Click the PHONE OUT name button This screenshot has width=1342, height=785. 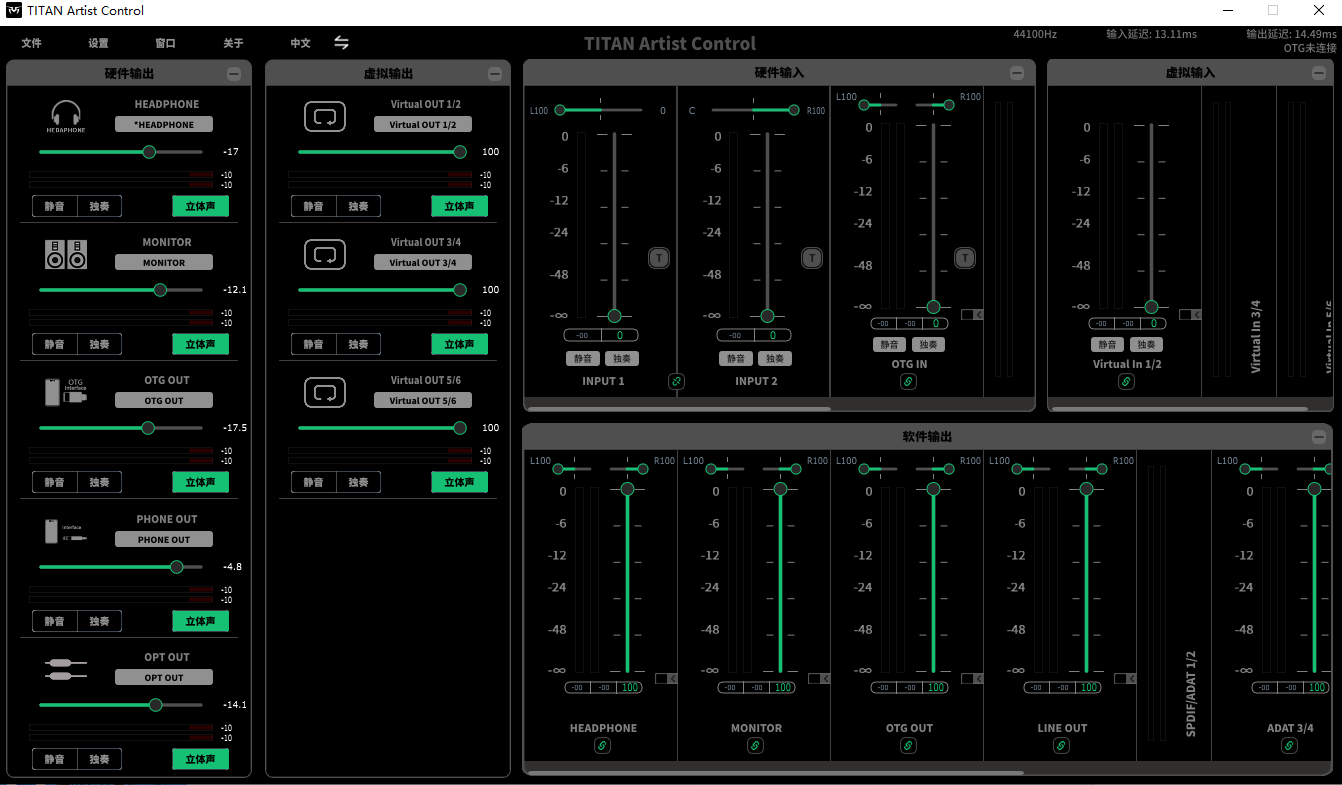coord(164,539)
